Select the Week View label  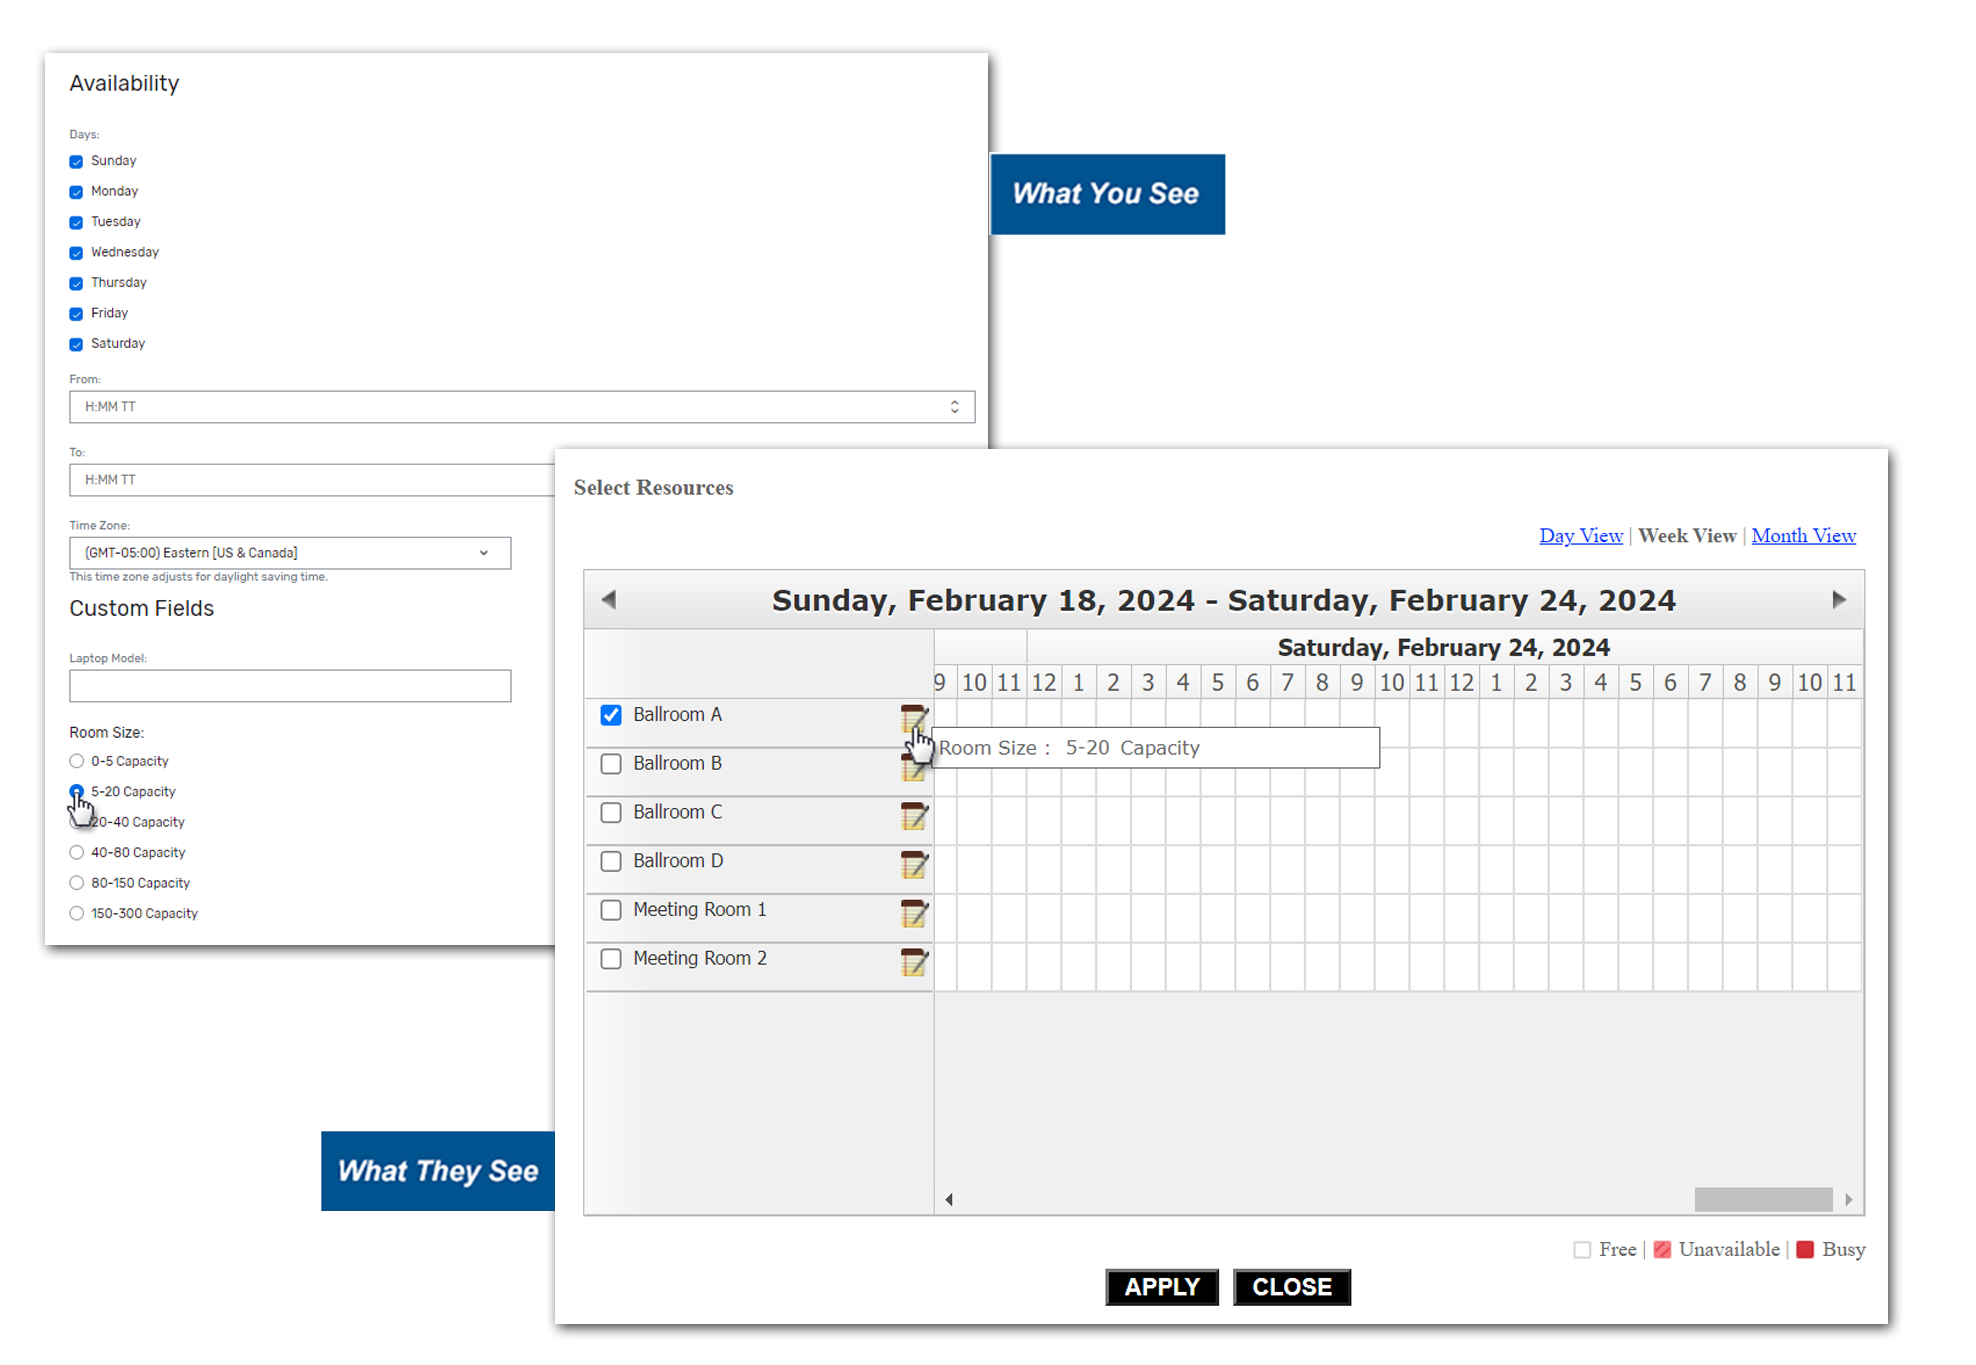[1687, 536]
